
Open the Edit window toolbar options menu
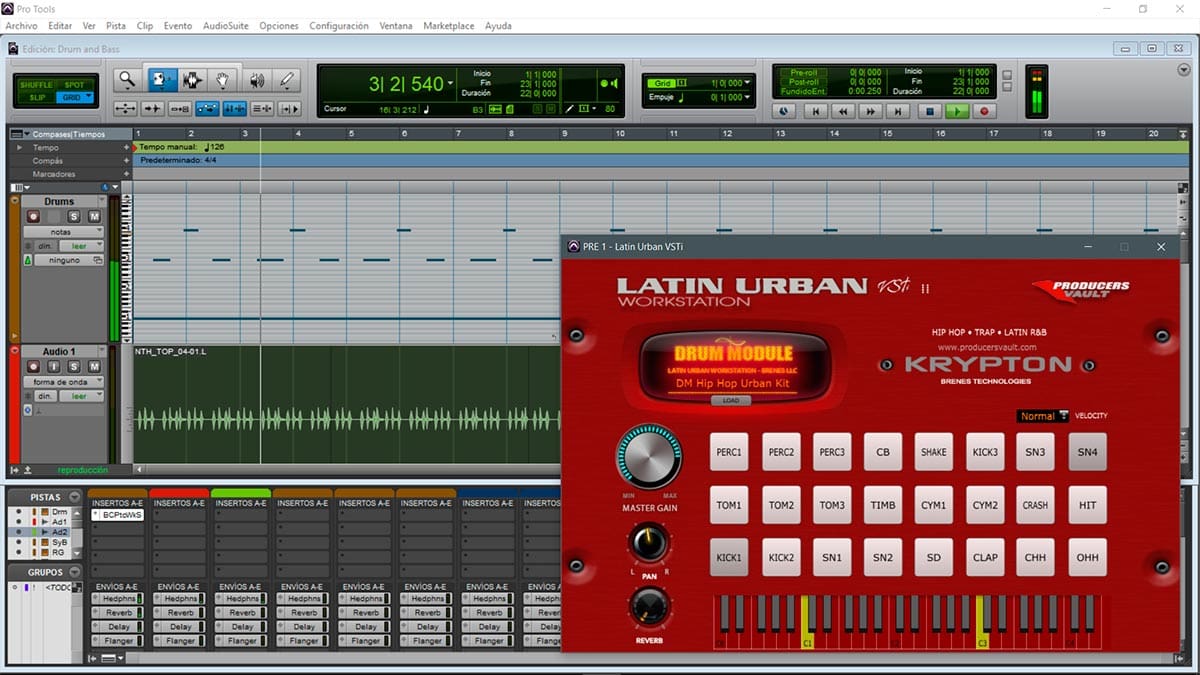tap(1185, 70)
